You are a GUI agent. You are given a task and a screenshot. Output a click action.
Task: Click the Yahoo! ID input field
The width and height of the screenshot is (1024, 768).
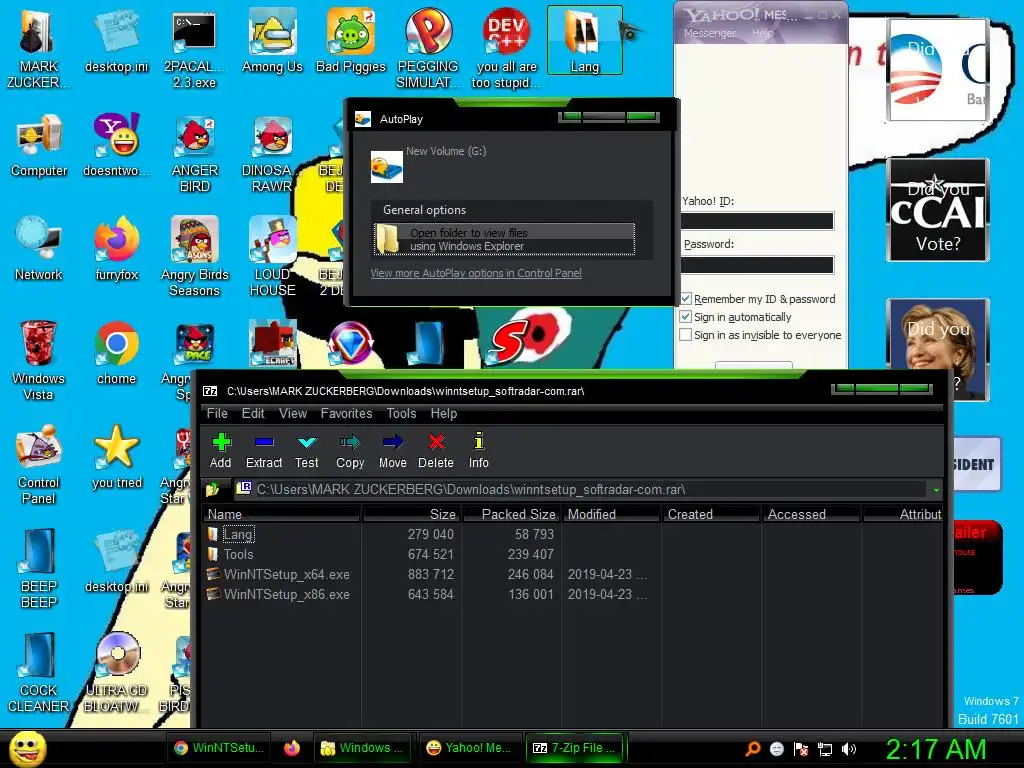758,221
